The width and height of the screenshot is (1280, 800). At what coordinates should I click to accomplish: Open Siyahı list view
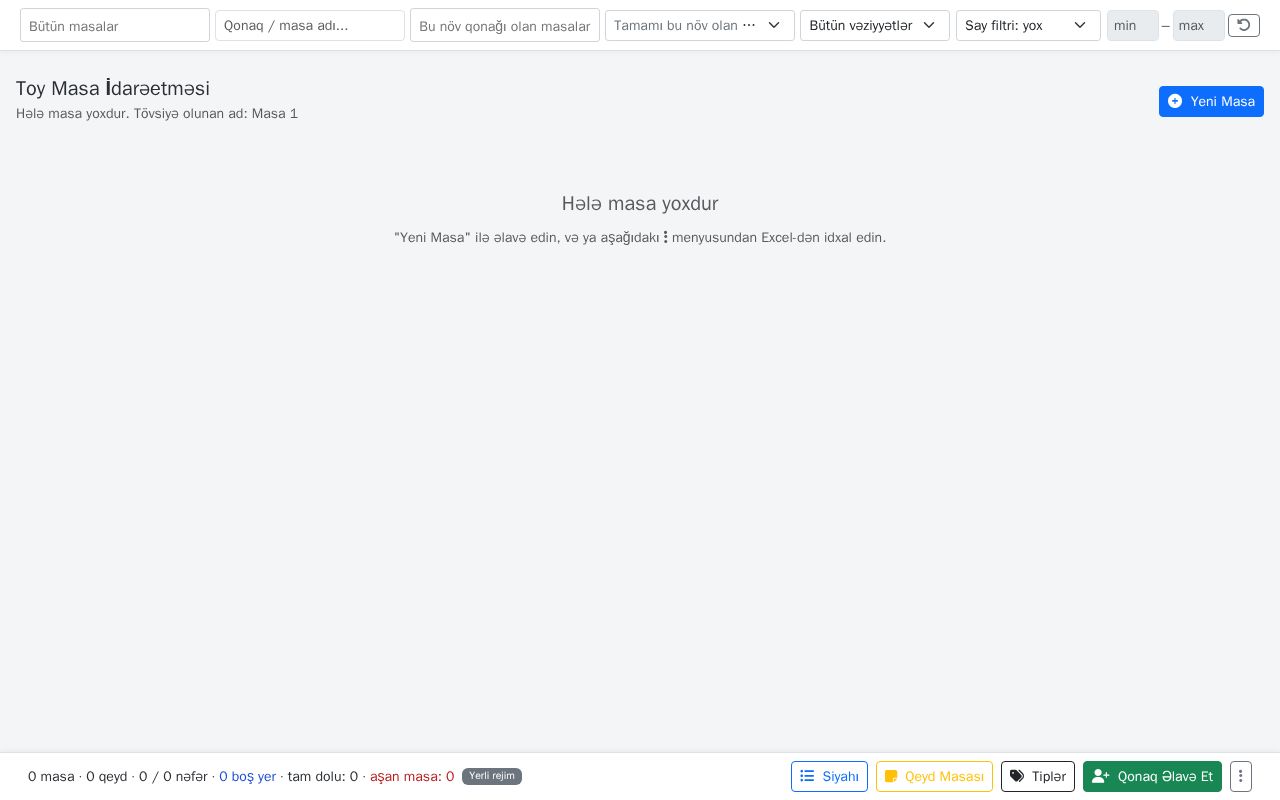[829, 776]
